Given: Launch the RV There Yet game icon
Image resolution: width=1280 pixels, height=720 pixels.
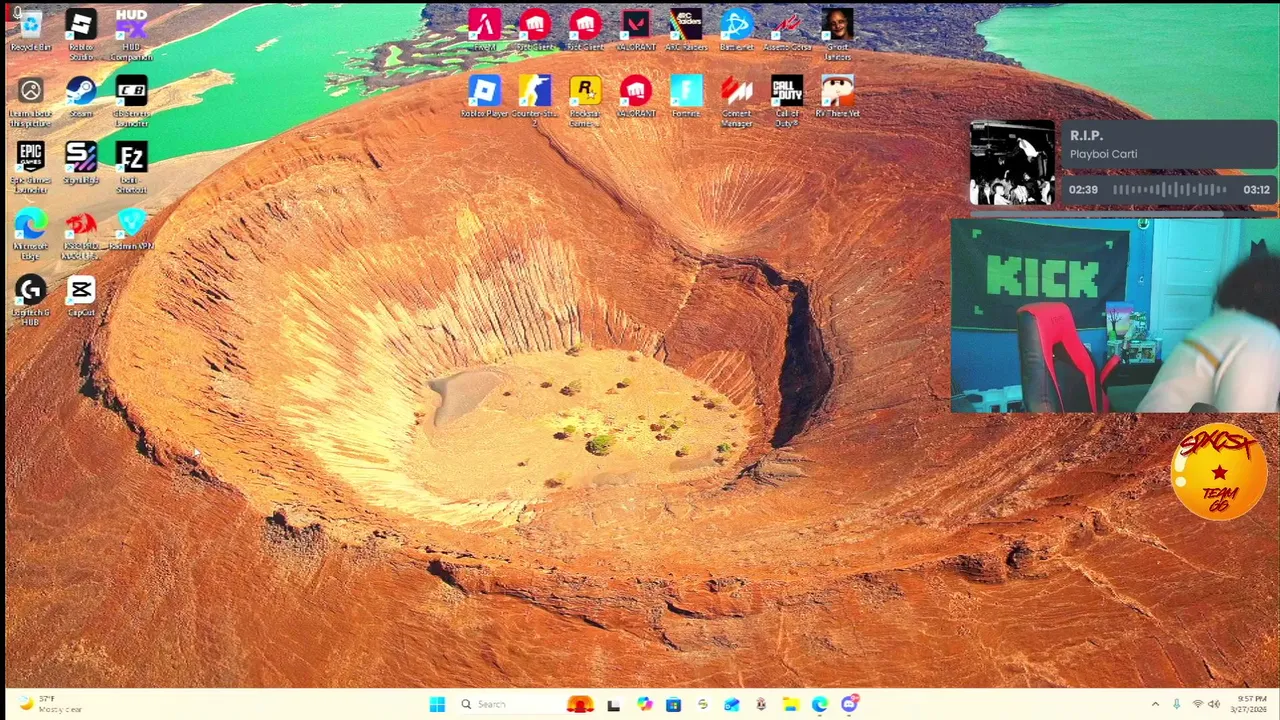Looking at the screenshot, I should click(838, 97).
